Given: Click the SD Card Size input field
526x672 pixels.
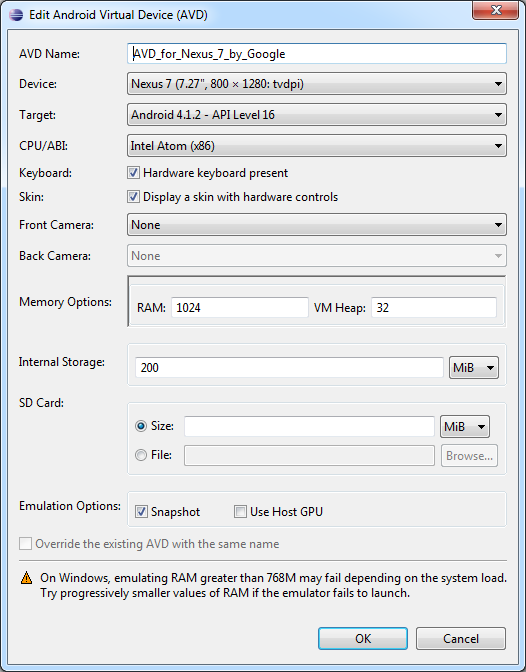Looking at the screenshot, I should coord(310,426).
